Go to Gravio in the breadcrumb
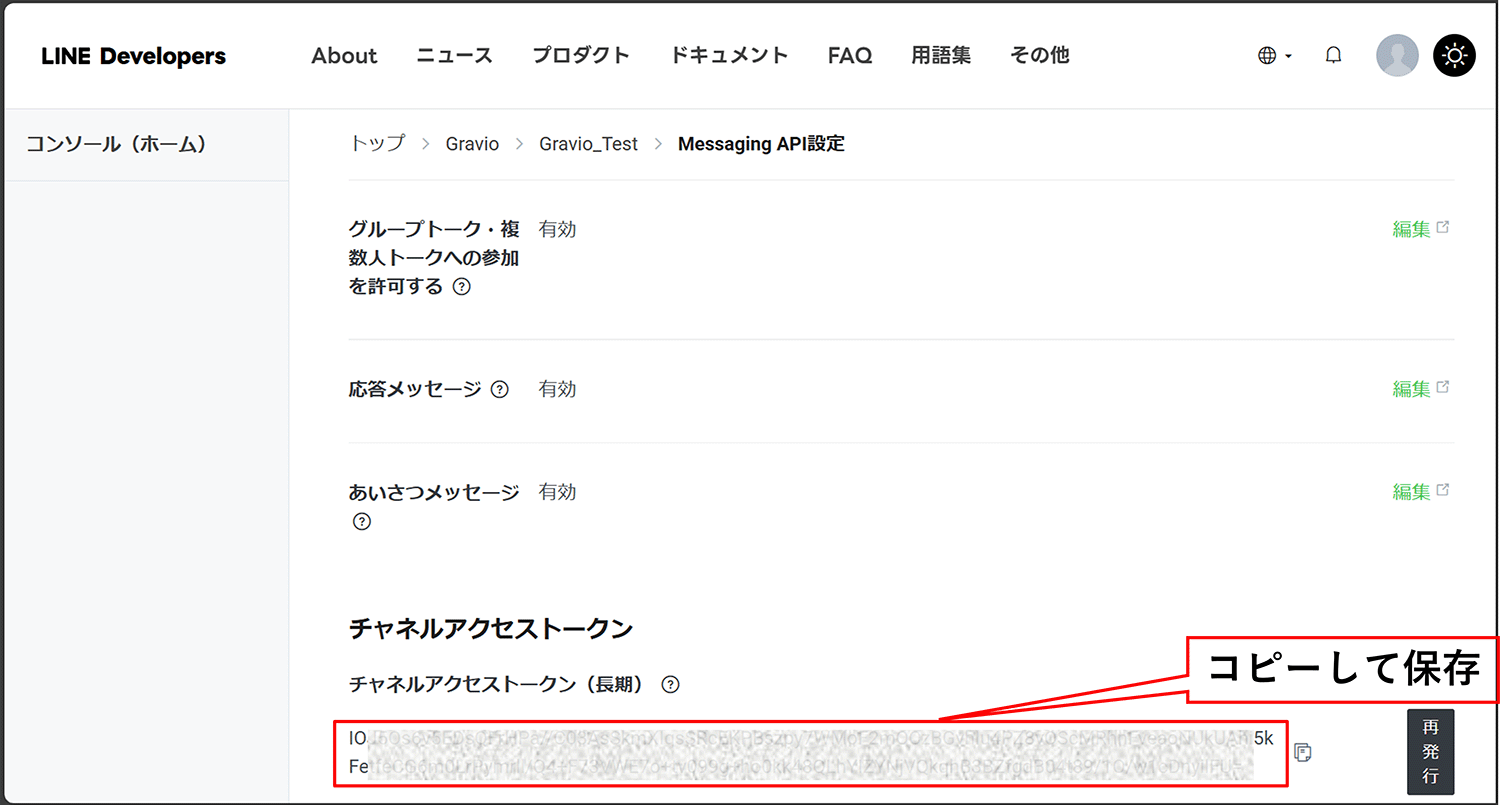 pos(472,144)
